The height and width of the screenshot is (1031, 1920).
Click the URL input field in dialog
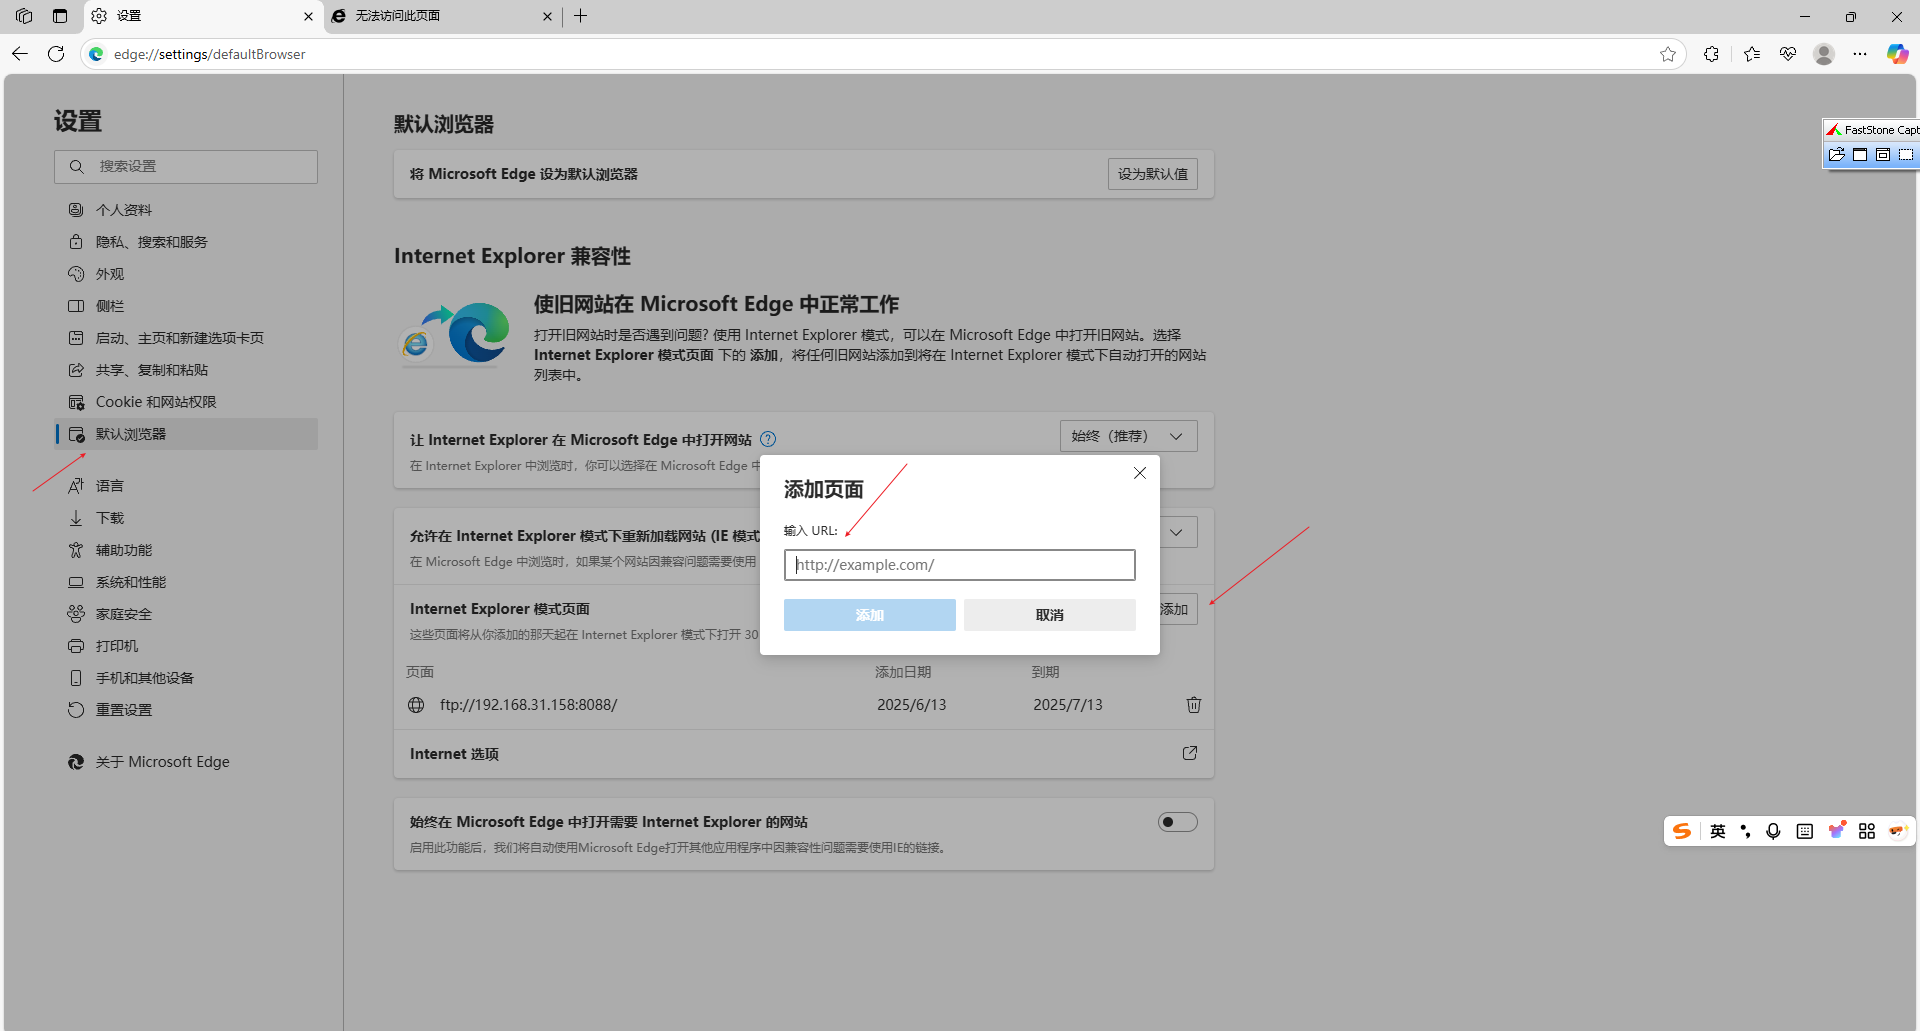[x=960, y=565]
